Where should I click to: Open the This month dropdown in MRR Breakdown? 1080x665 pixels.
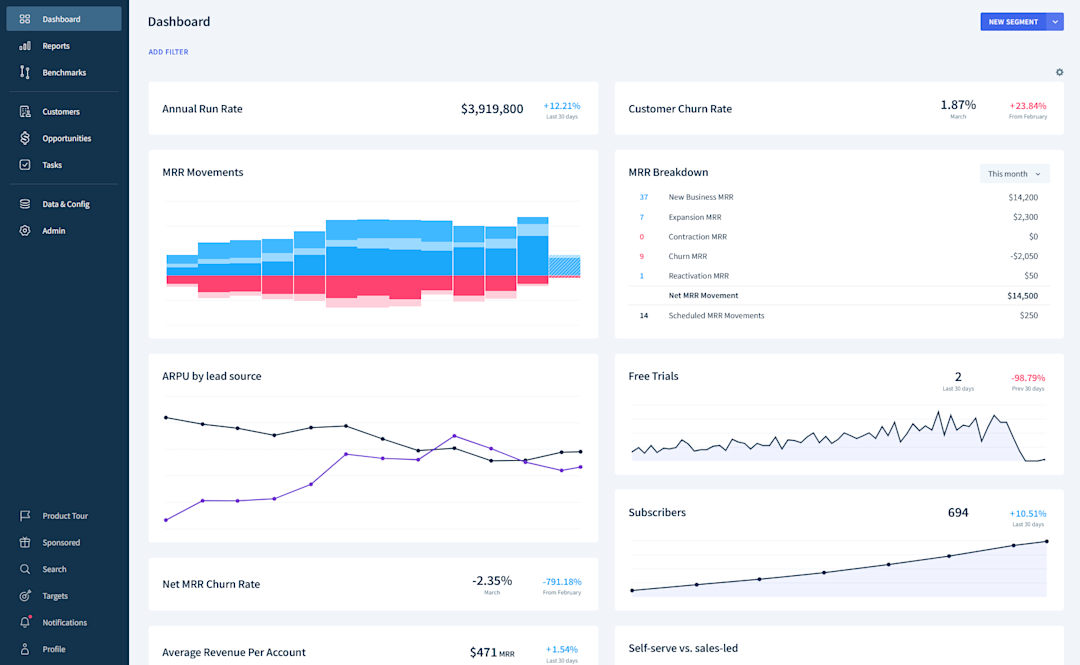click(1014, 173)
